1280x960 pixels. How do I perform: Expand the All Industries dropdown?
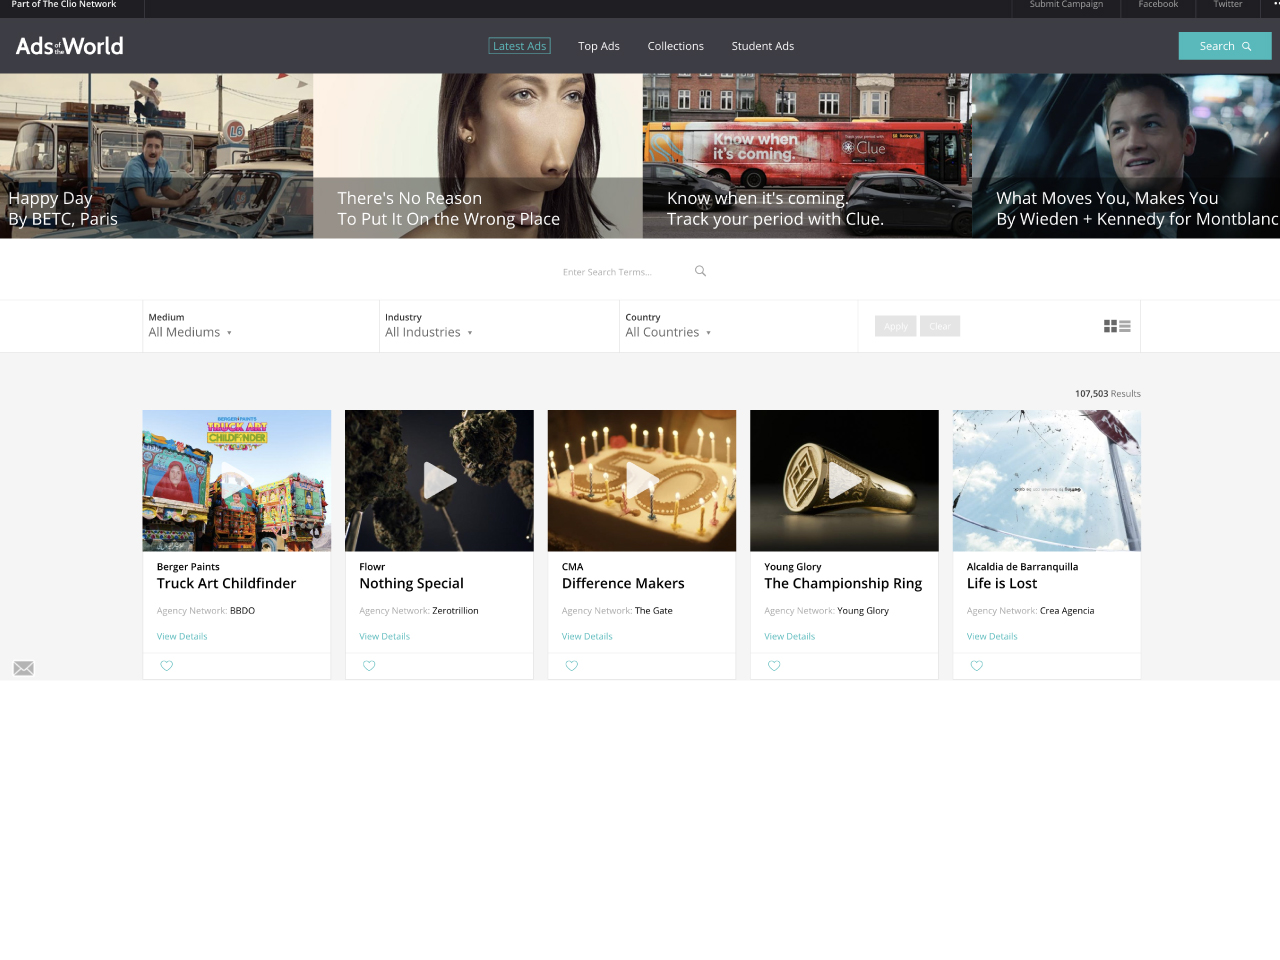(x=428, y=332)
